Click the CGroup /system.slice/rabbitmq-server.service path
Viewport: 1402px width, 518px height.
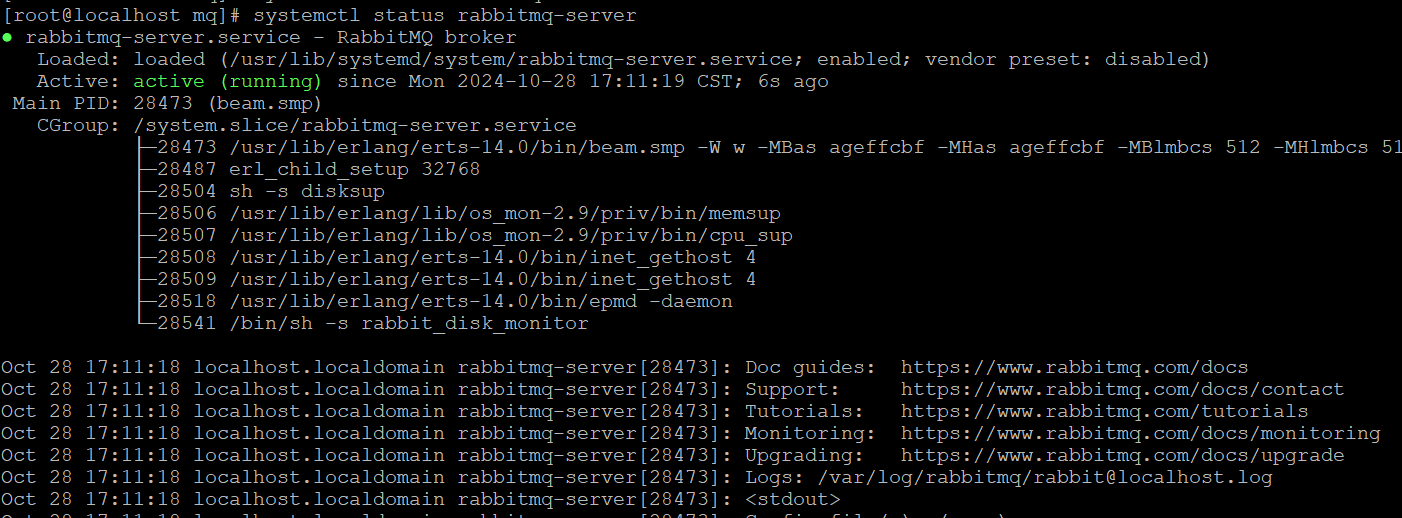(355, 126)
